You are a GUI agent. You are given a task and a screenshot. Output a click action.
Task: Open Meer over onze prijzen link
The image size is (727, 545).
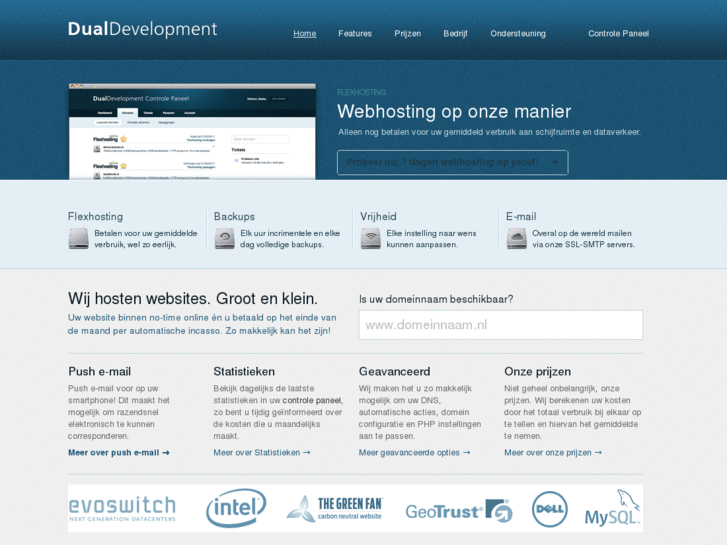553,453
